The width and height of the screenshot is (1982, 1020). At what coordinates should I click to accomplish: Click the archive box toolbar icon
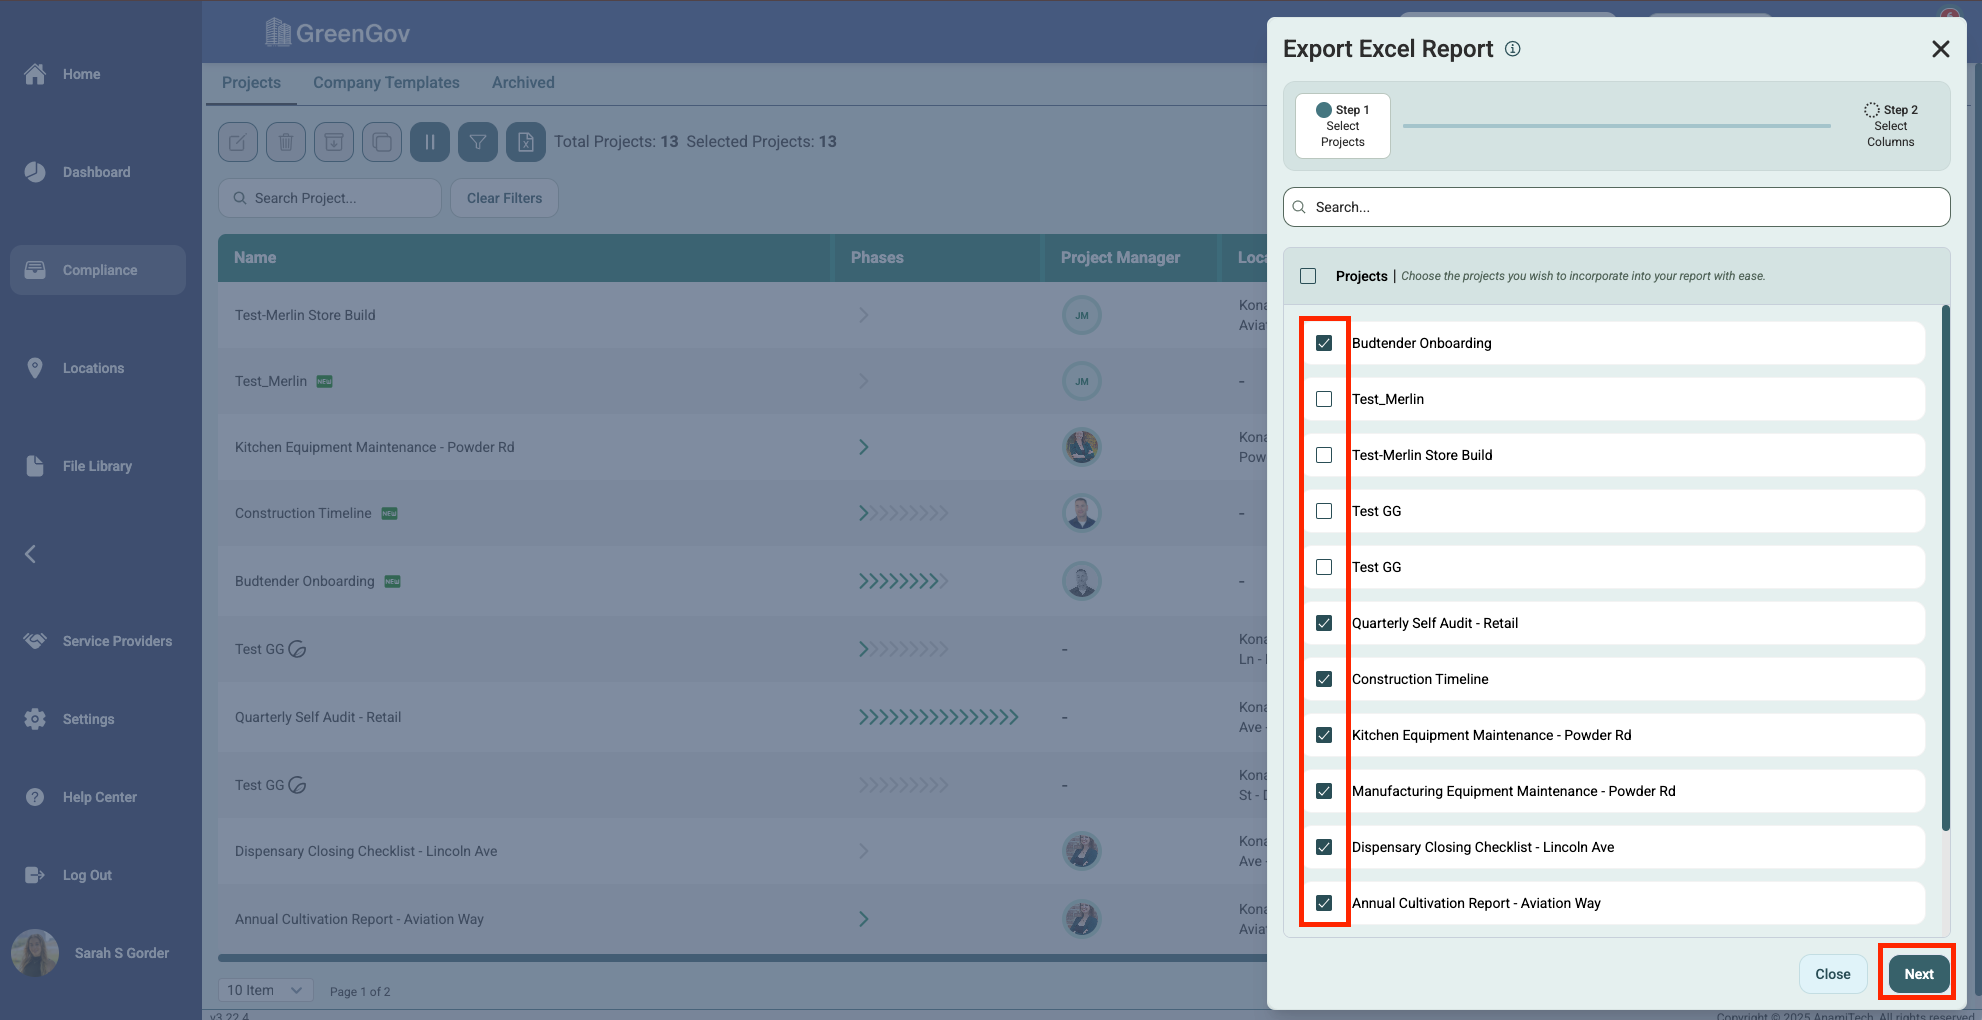click(x=334, y=142)
